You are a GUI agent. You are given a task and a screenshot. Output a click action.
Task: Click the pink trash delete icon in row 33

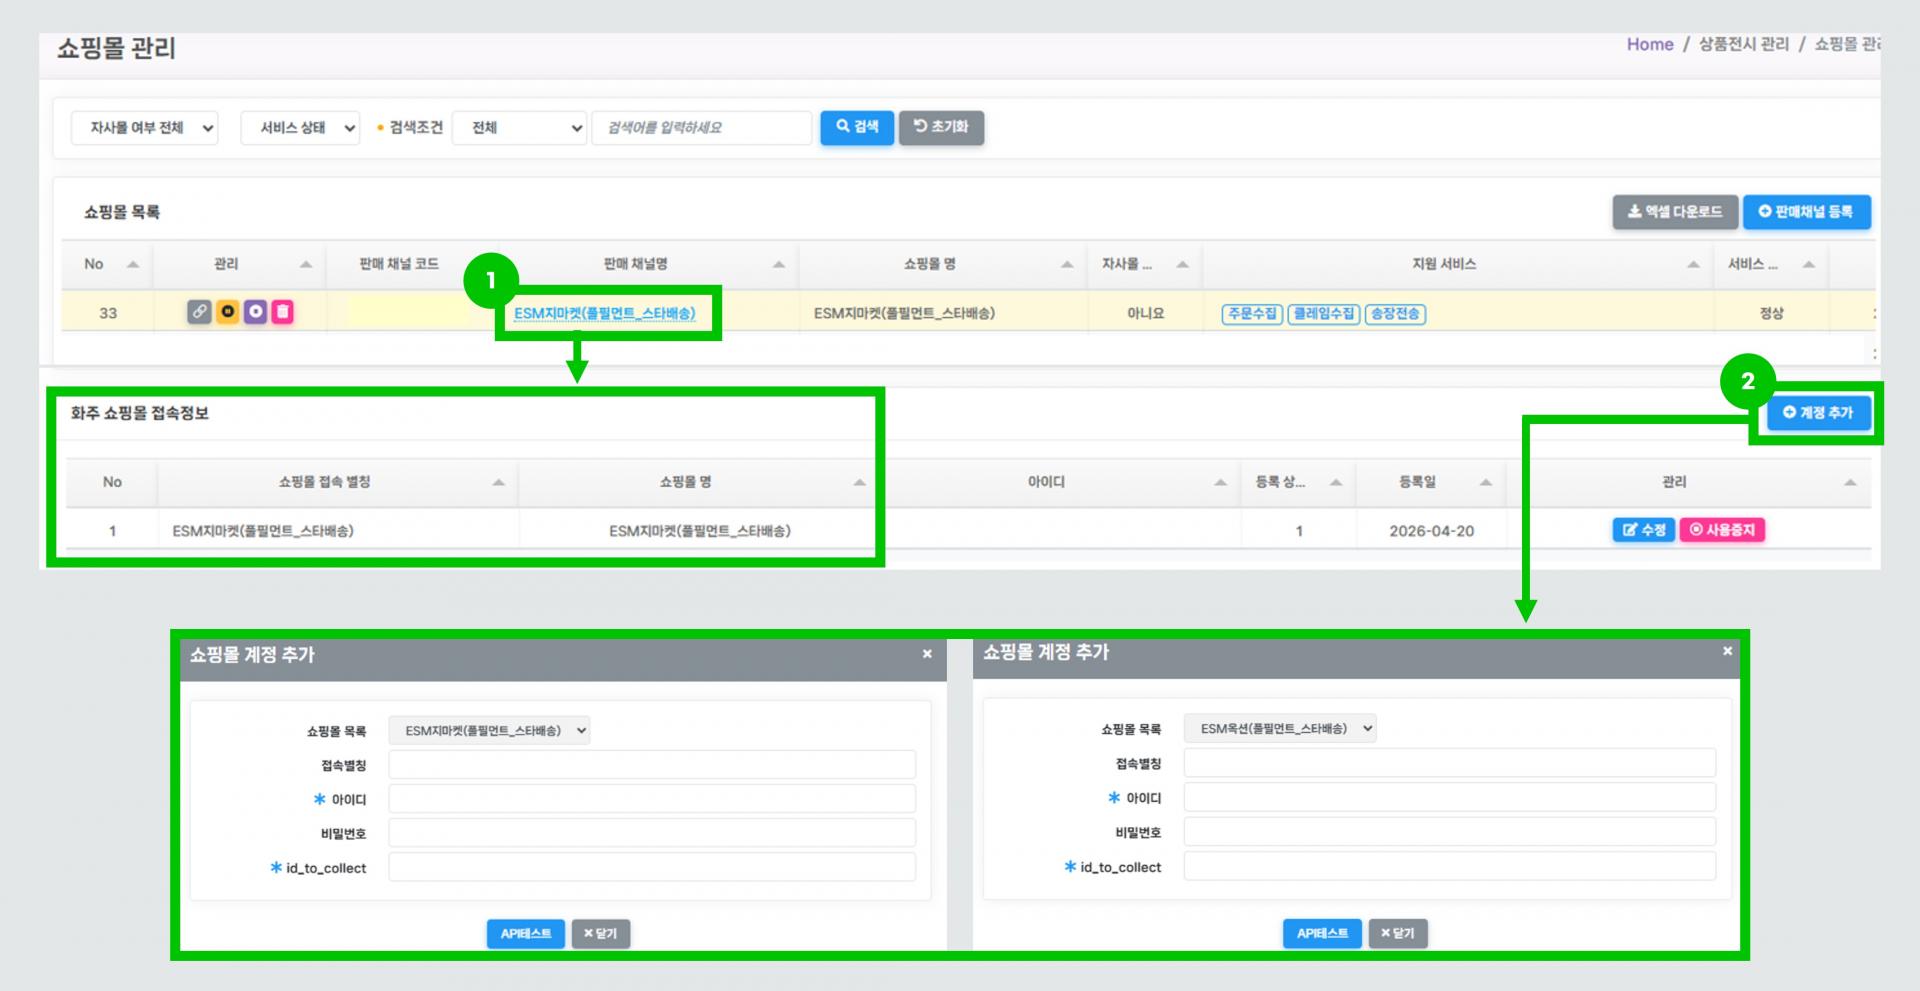click(x=283, y=312)
